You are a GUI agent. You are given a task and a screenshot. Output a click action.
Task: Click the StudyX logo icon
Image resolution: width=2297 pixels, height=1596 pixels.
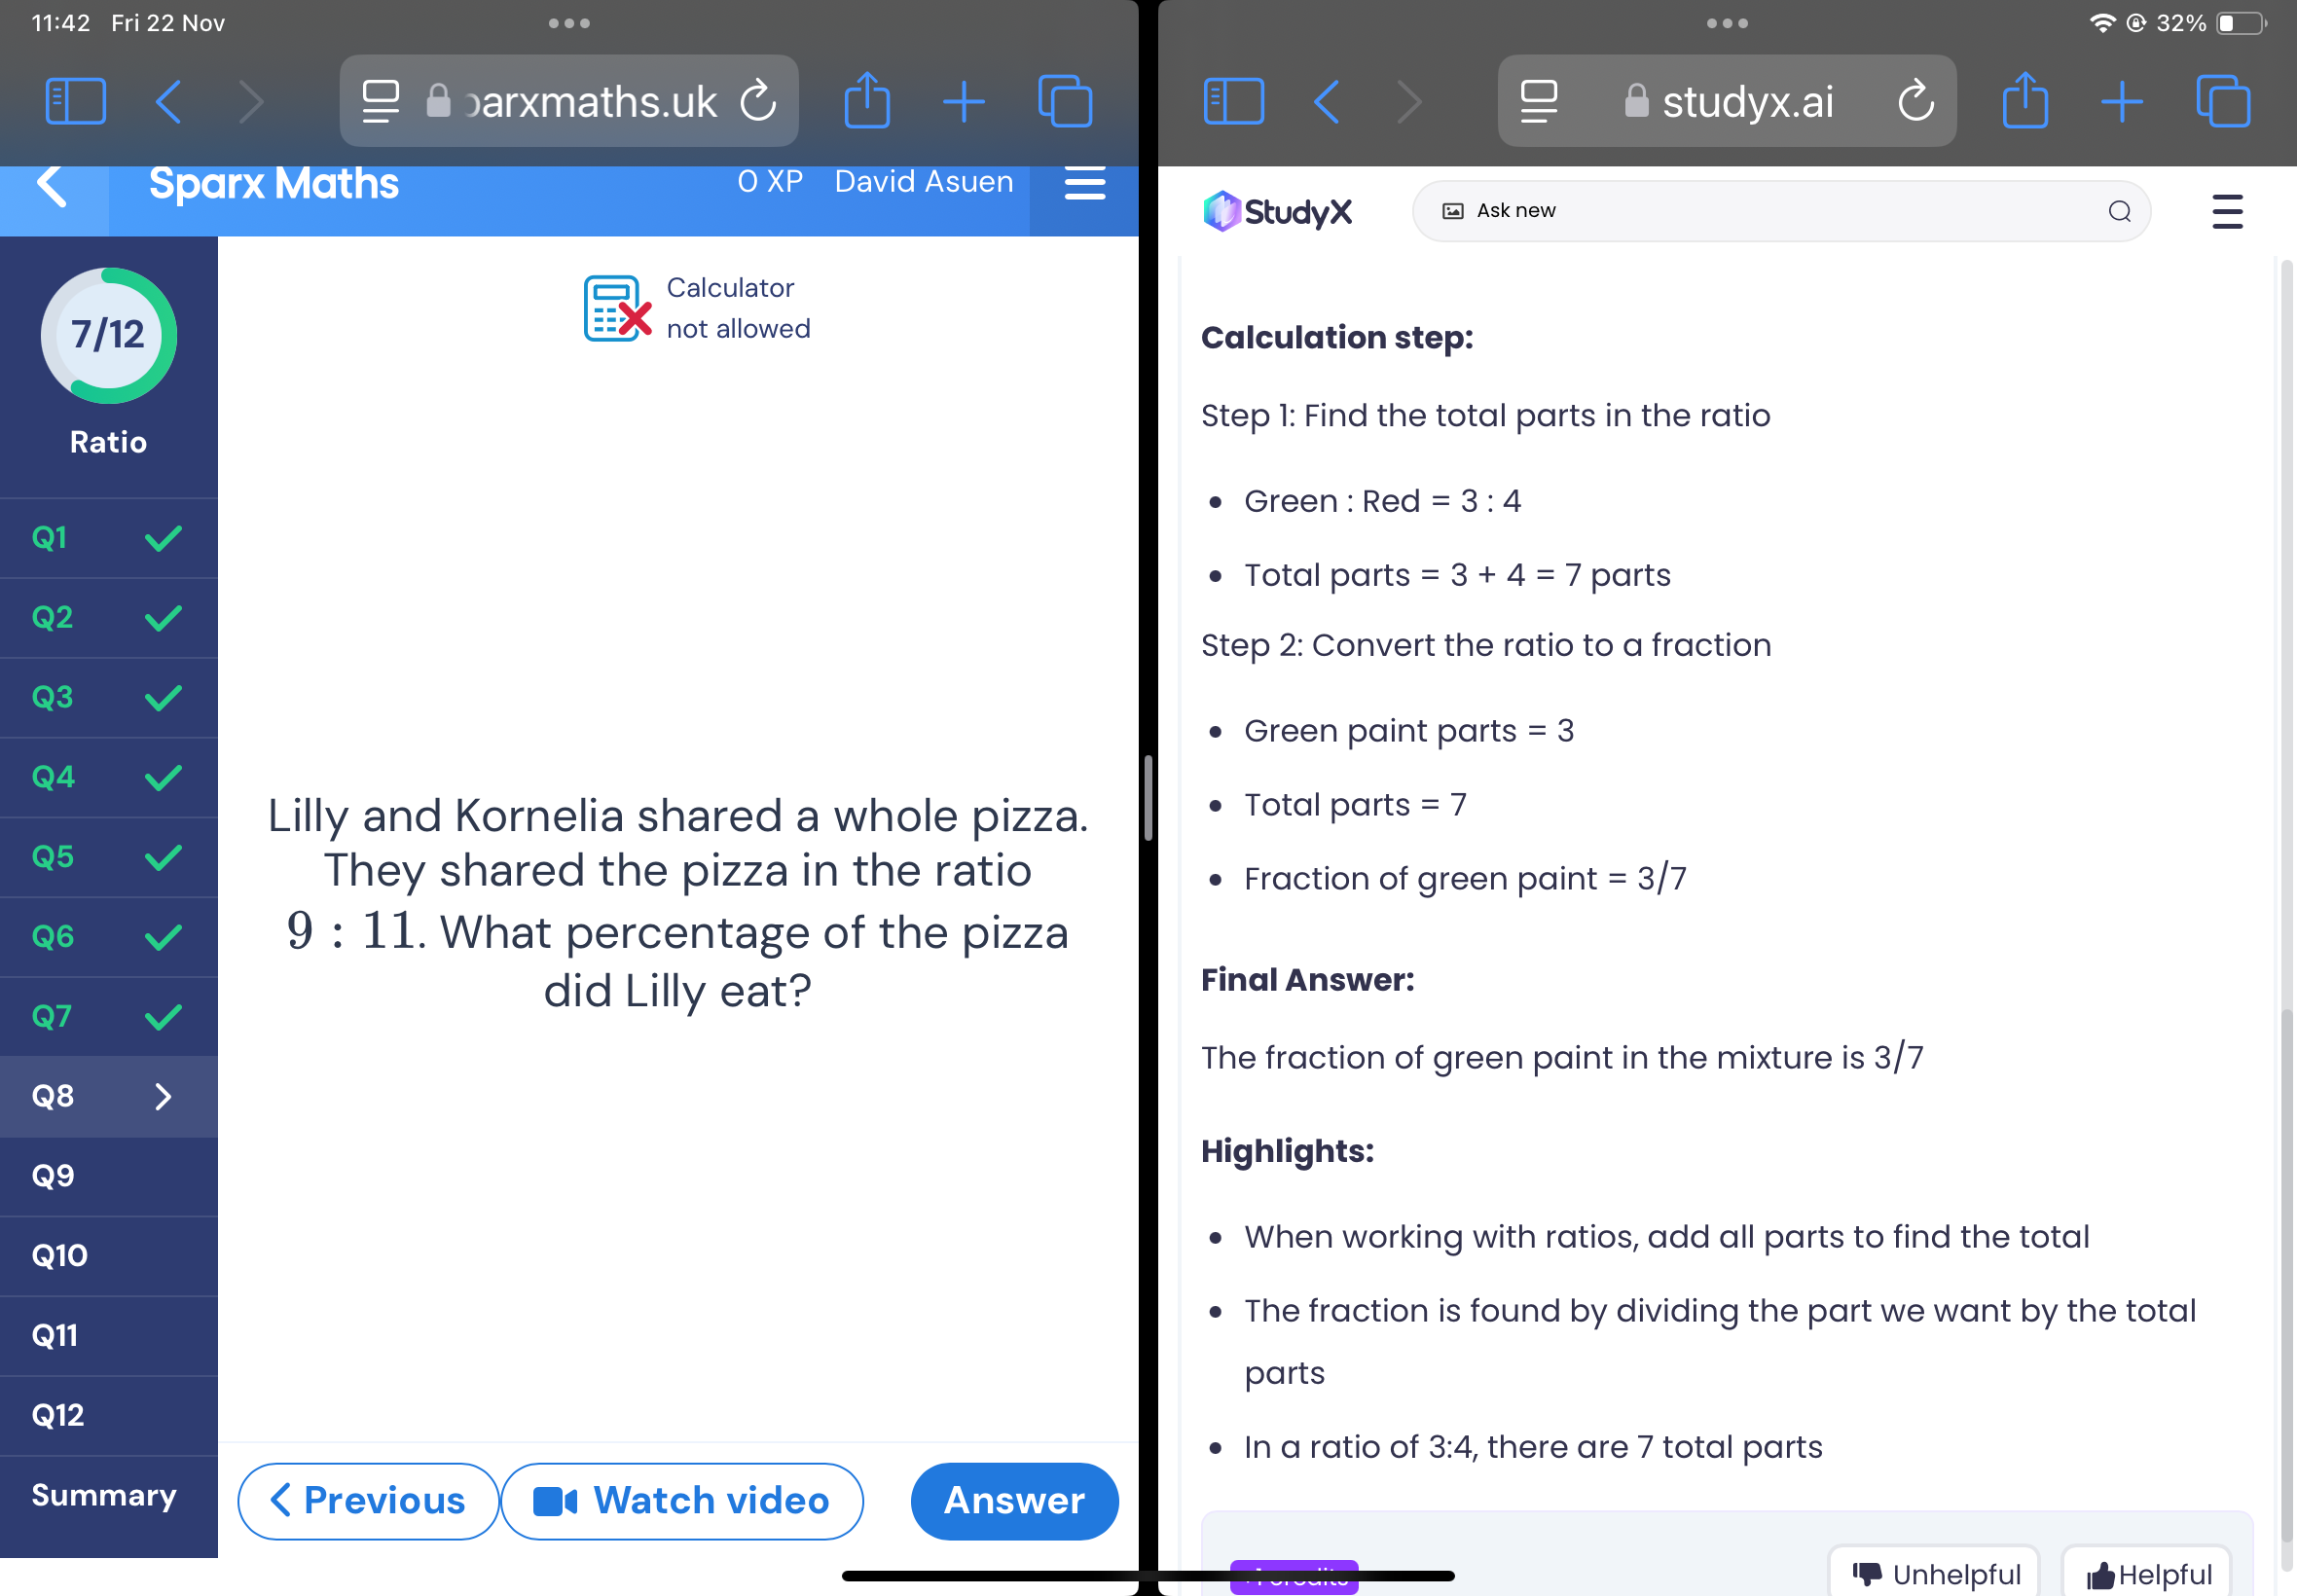coord(1221,209)
